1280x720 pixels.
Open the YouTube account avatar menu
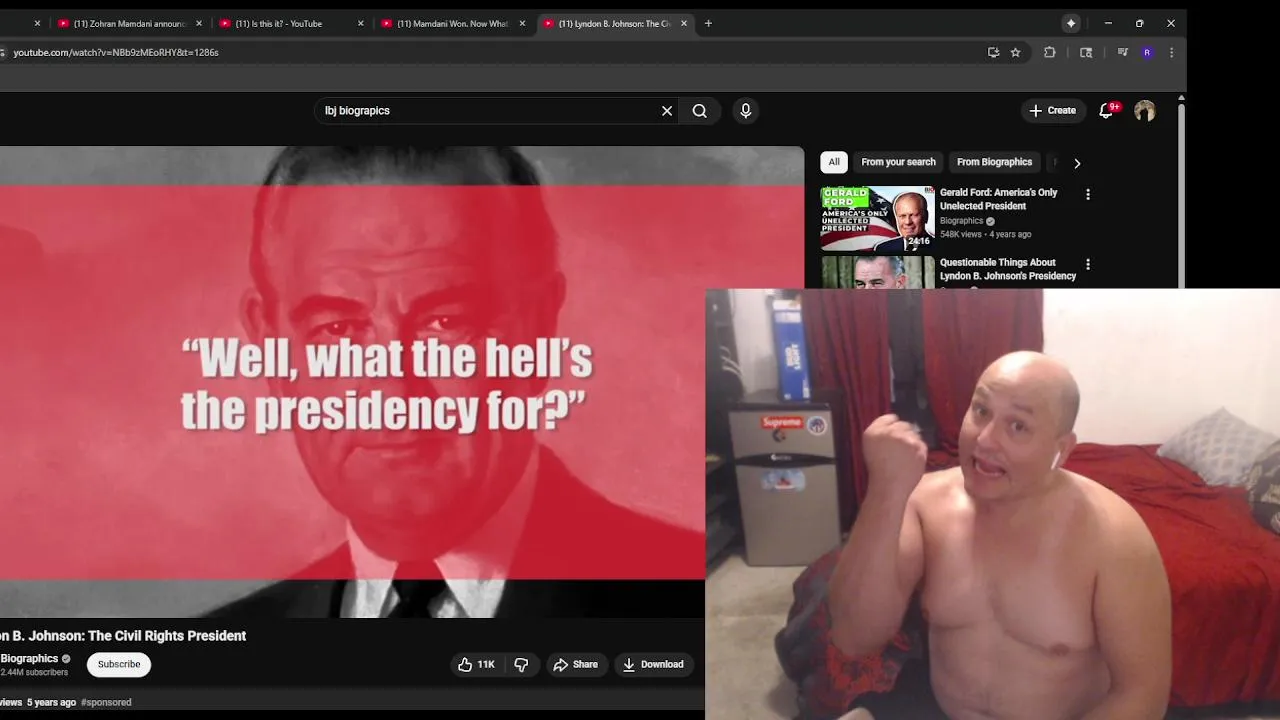tap(1145, 111)
